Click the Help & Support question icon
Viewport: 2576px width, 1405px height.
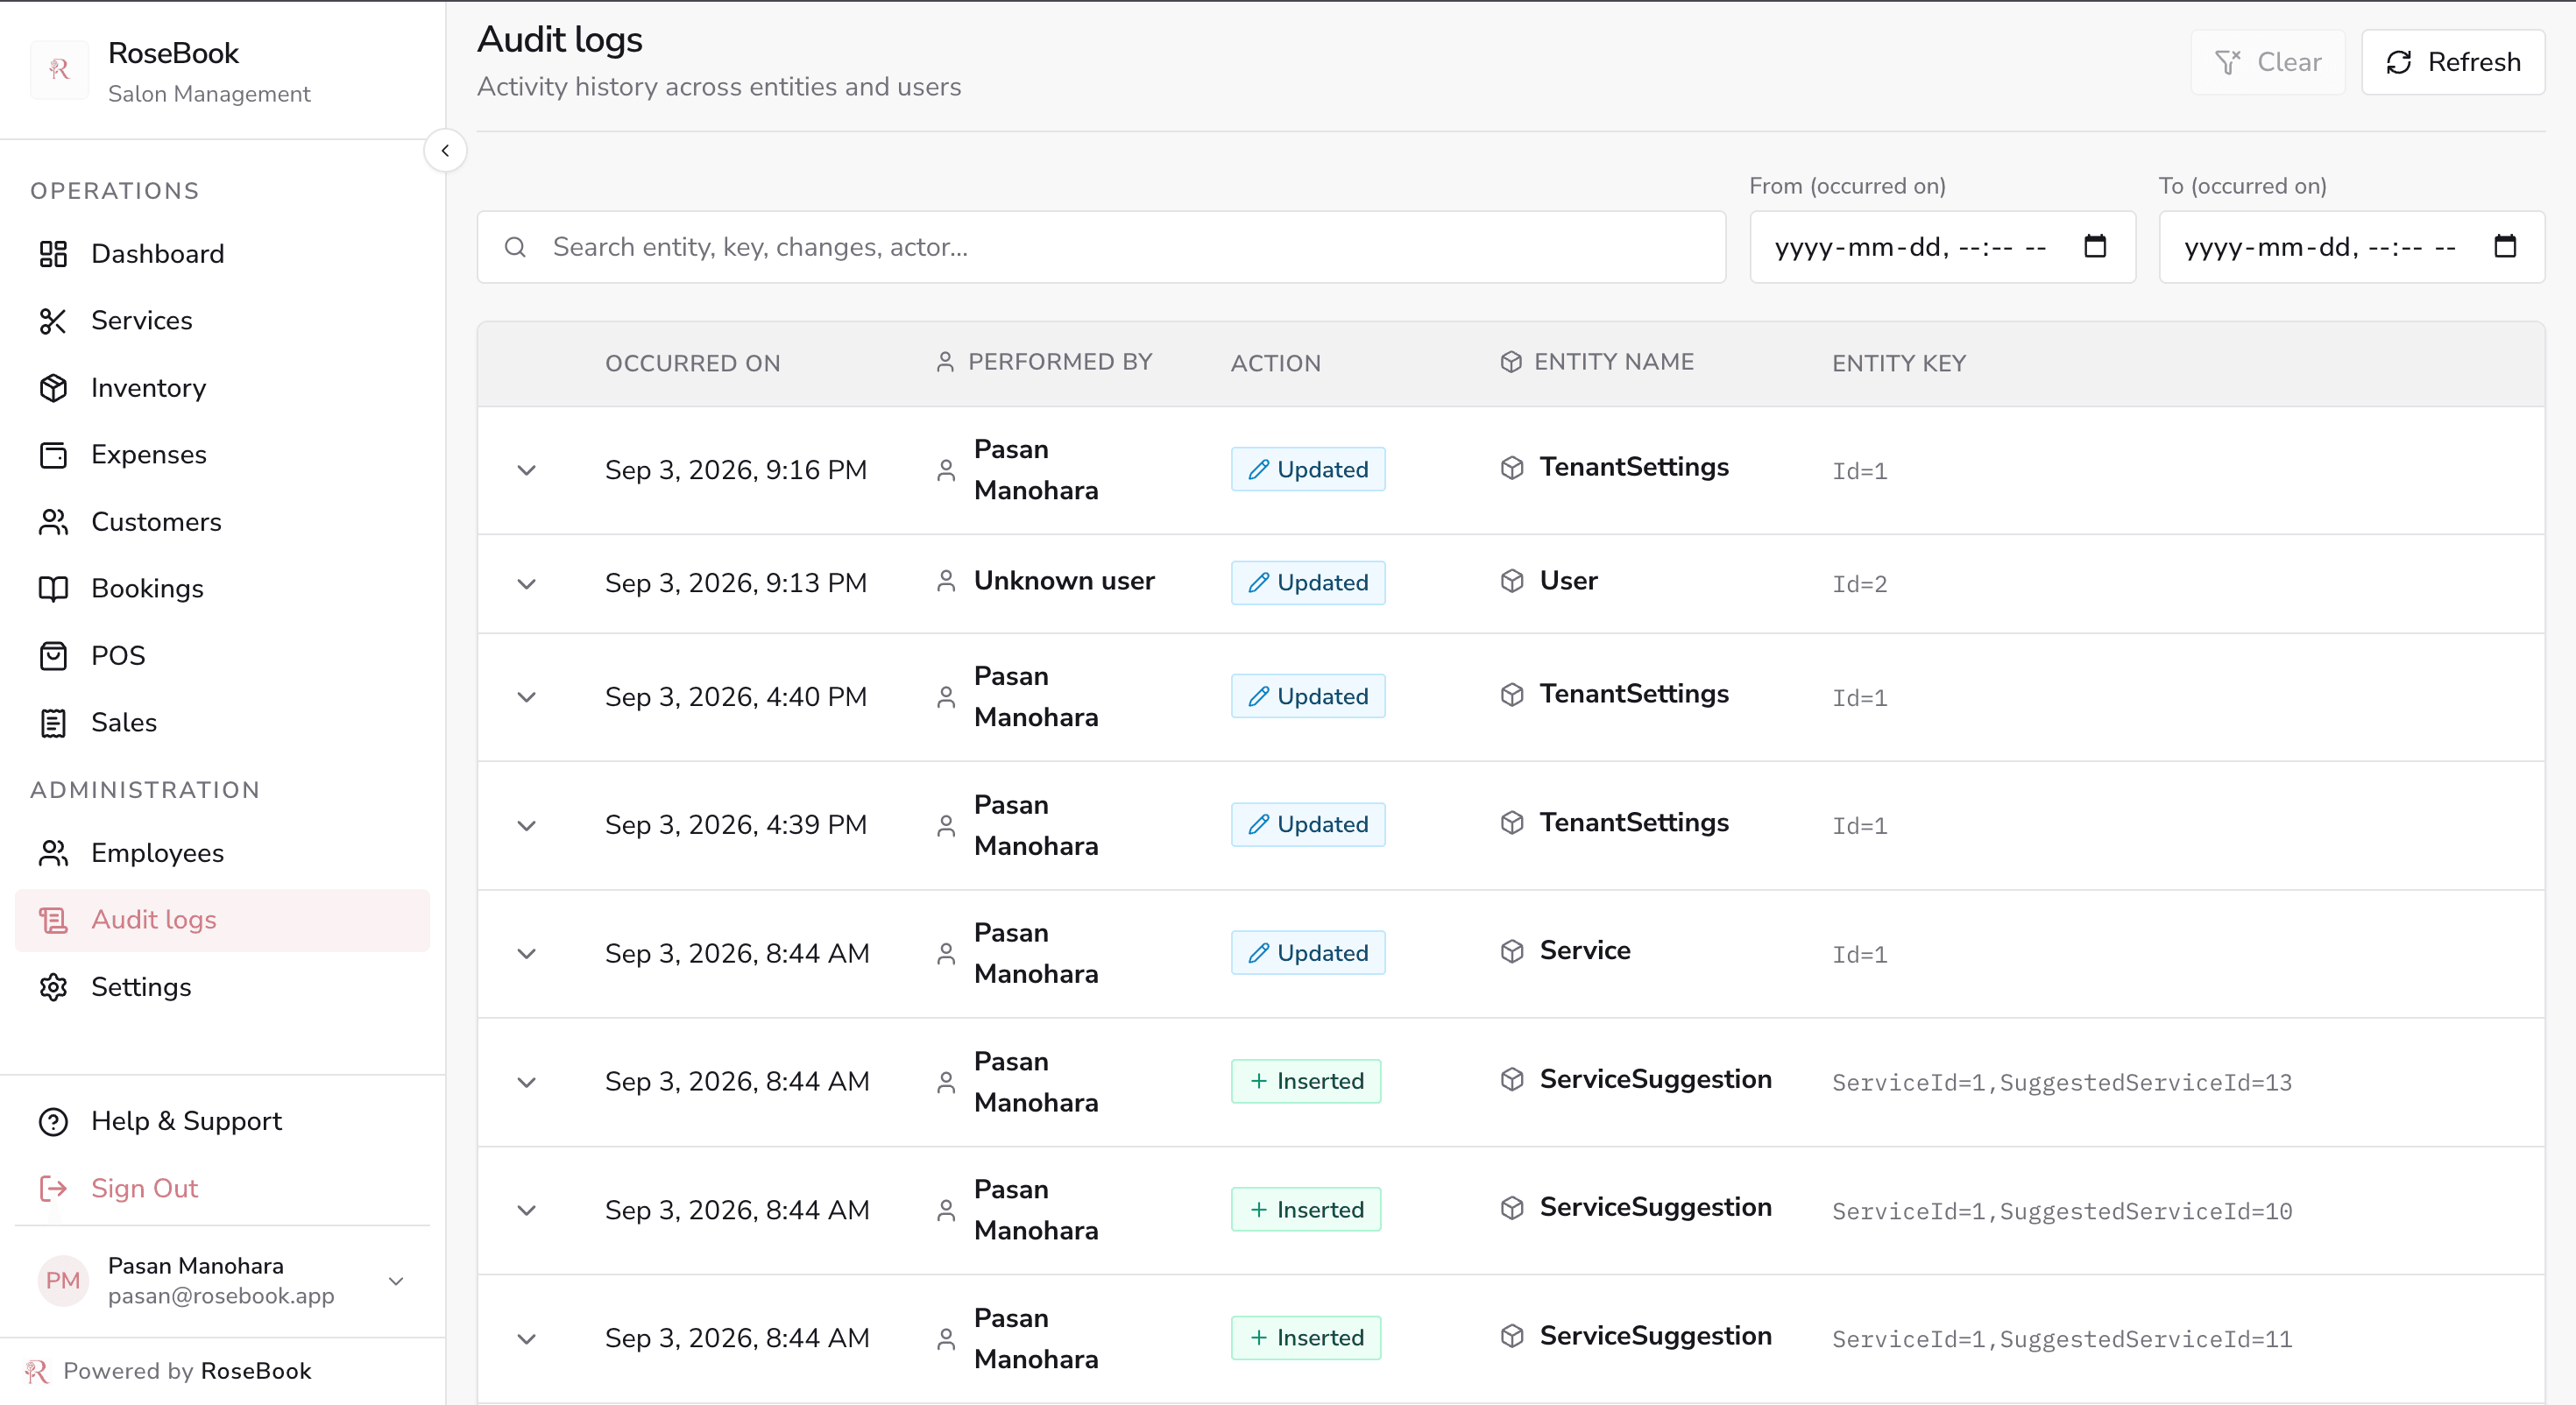point(53,1122)
